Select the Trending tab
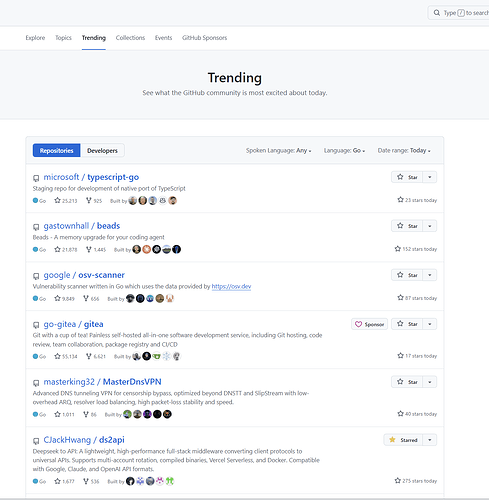The image size is (489, 500). (94, 38)
